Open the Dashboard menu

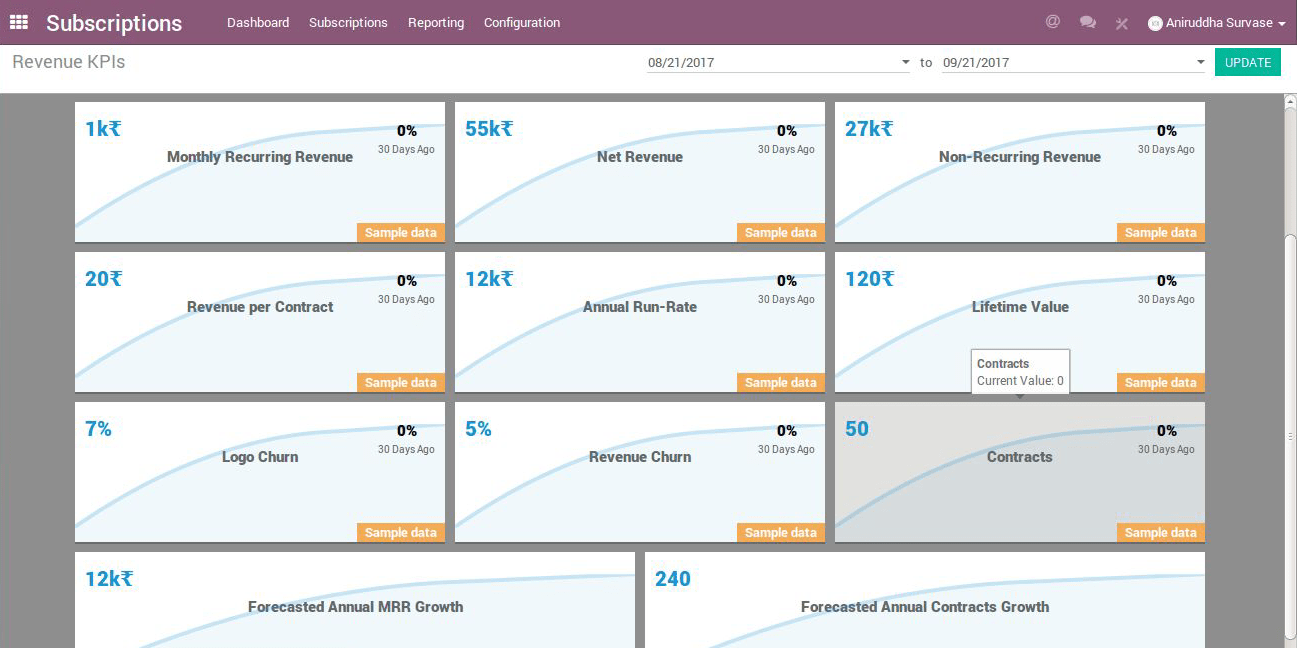pos(258,23)
